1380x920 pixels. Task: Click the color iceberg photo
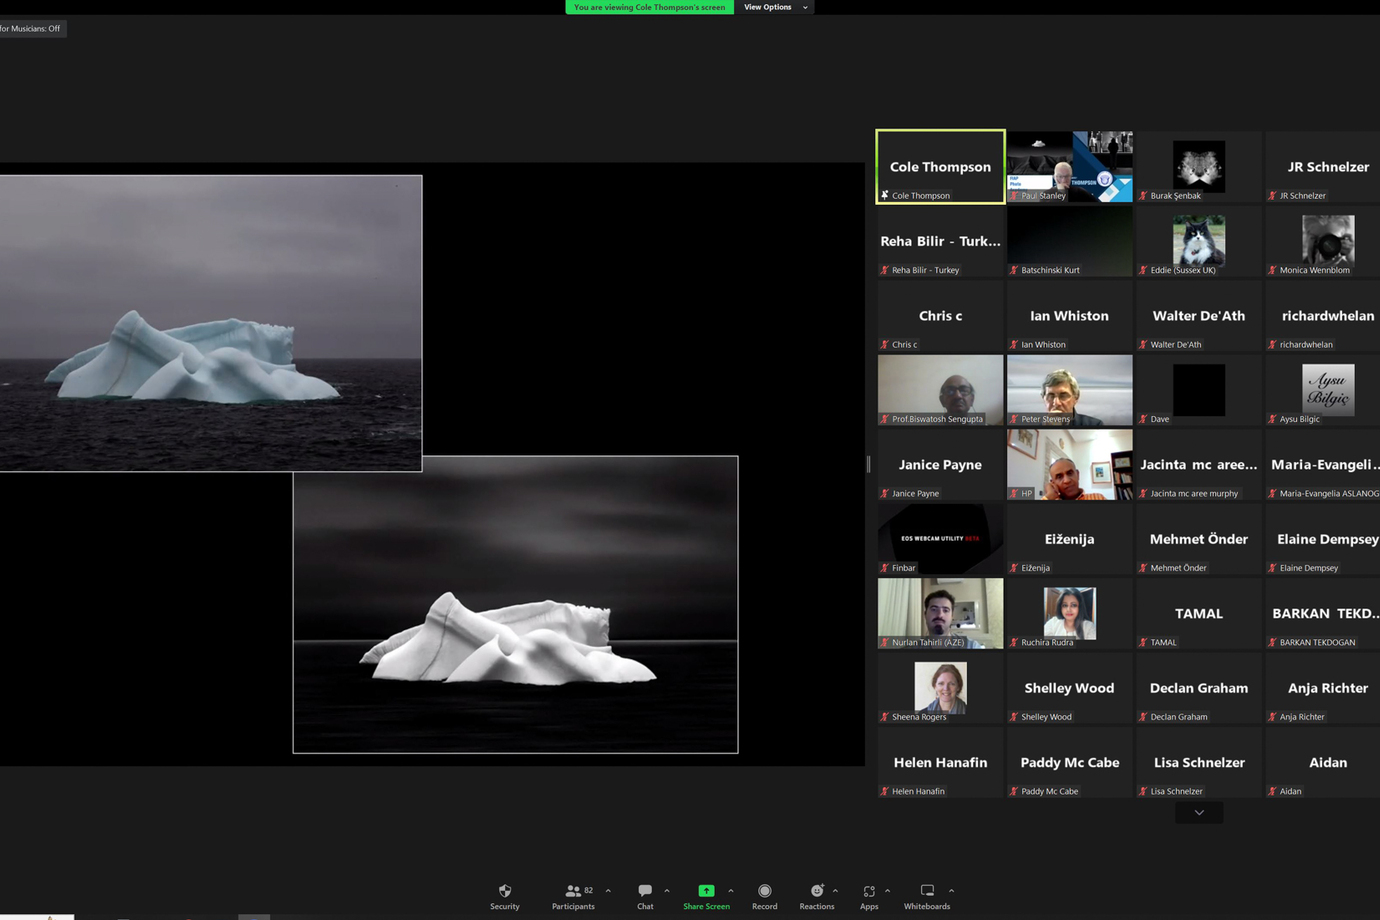click(210, 322)
